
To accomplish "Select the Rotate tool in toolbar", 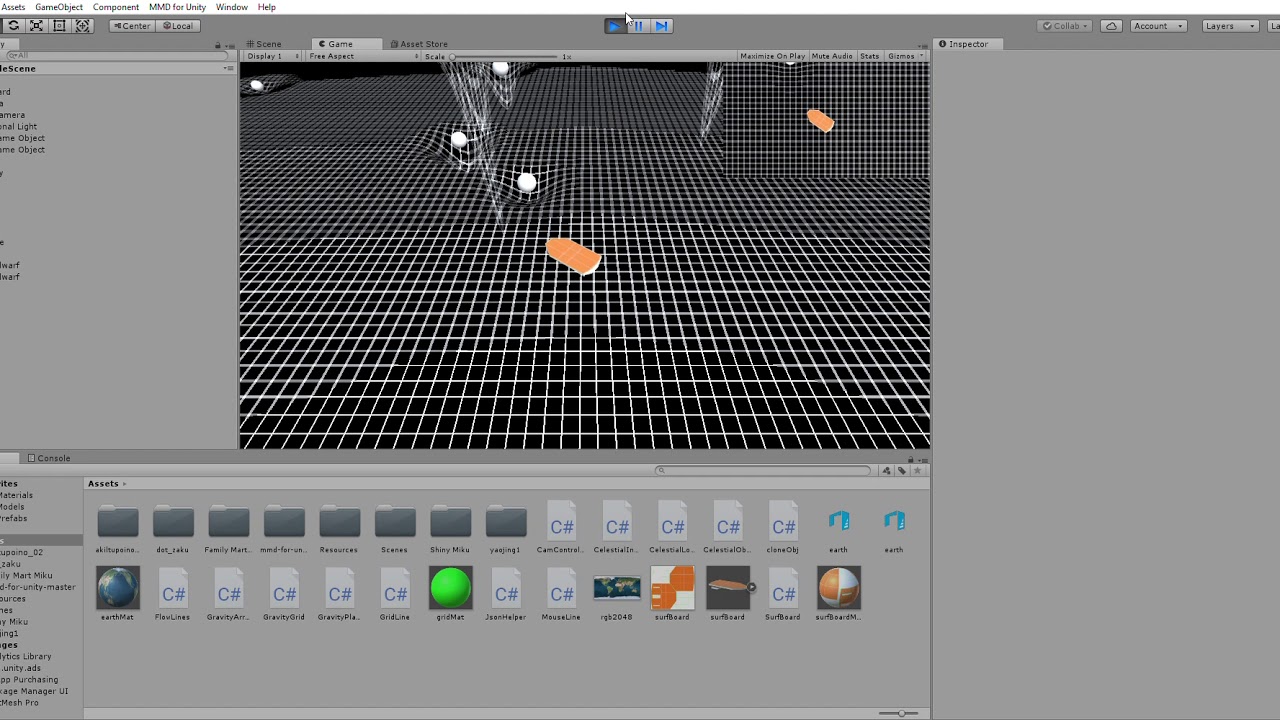I will 13,26.
